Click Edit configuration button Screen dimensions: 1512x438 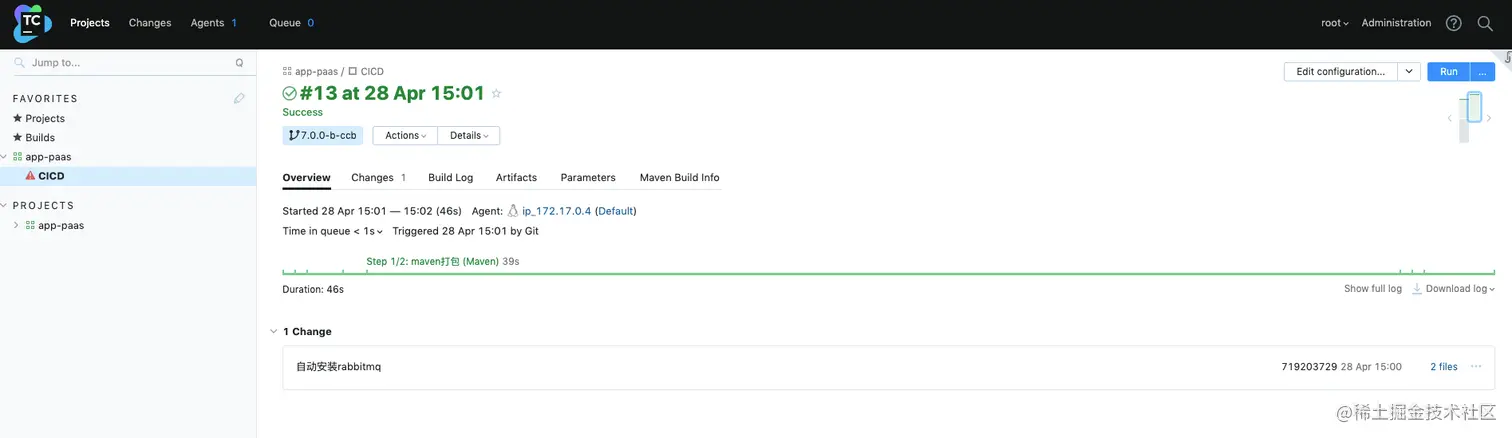click(x=1340, y=72)
